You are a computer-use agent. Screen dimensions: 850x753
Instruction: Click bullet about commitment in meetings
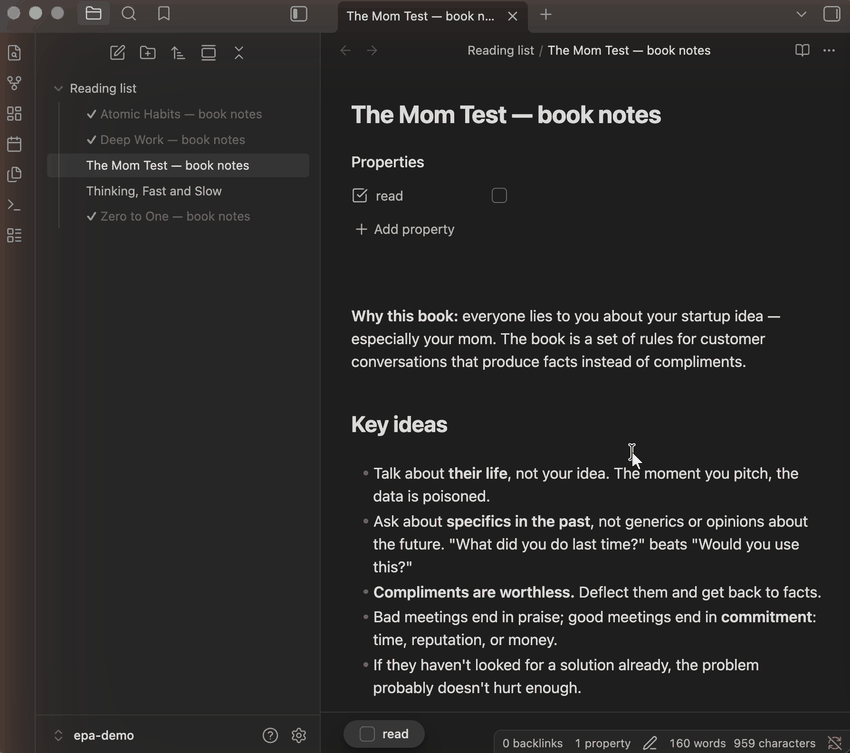point(594,628)
